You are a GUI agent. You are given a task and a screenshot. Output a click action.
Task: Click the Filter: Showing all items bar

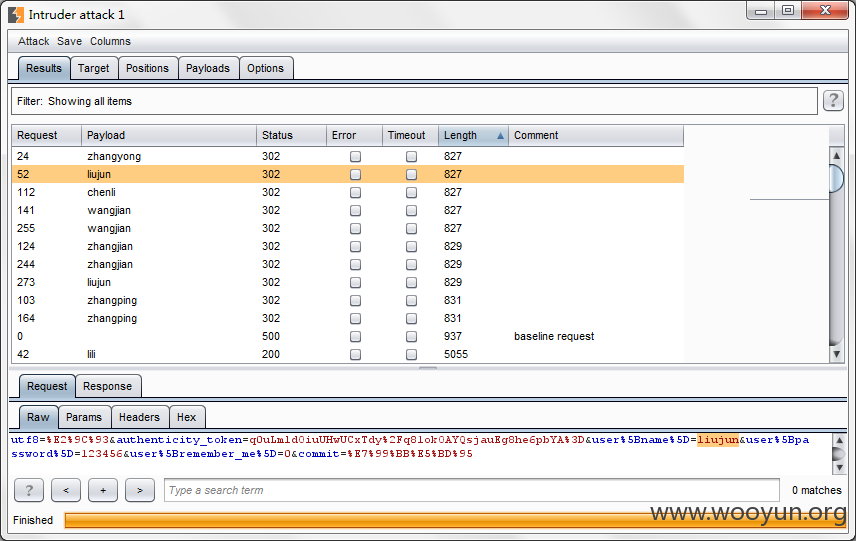414,102
